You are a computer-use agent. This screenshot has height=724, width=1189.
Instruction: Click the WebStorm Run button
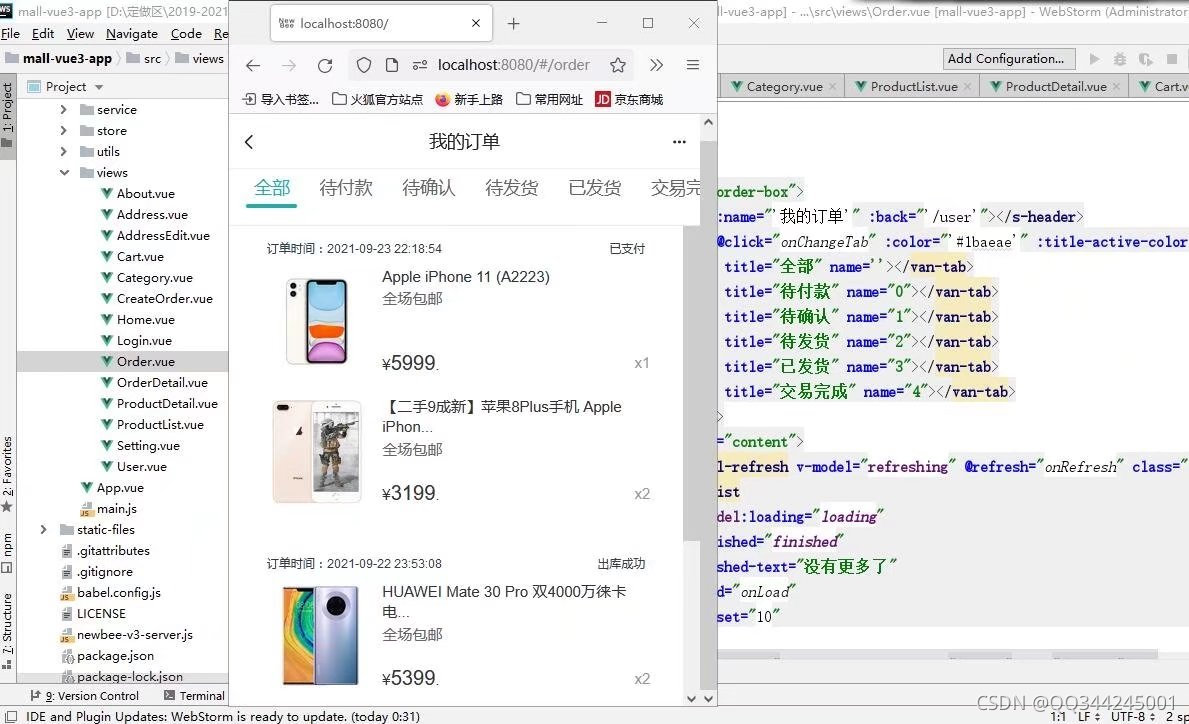[x=1094, y=58]
